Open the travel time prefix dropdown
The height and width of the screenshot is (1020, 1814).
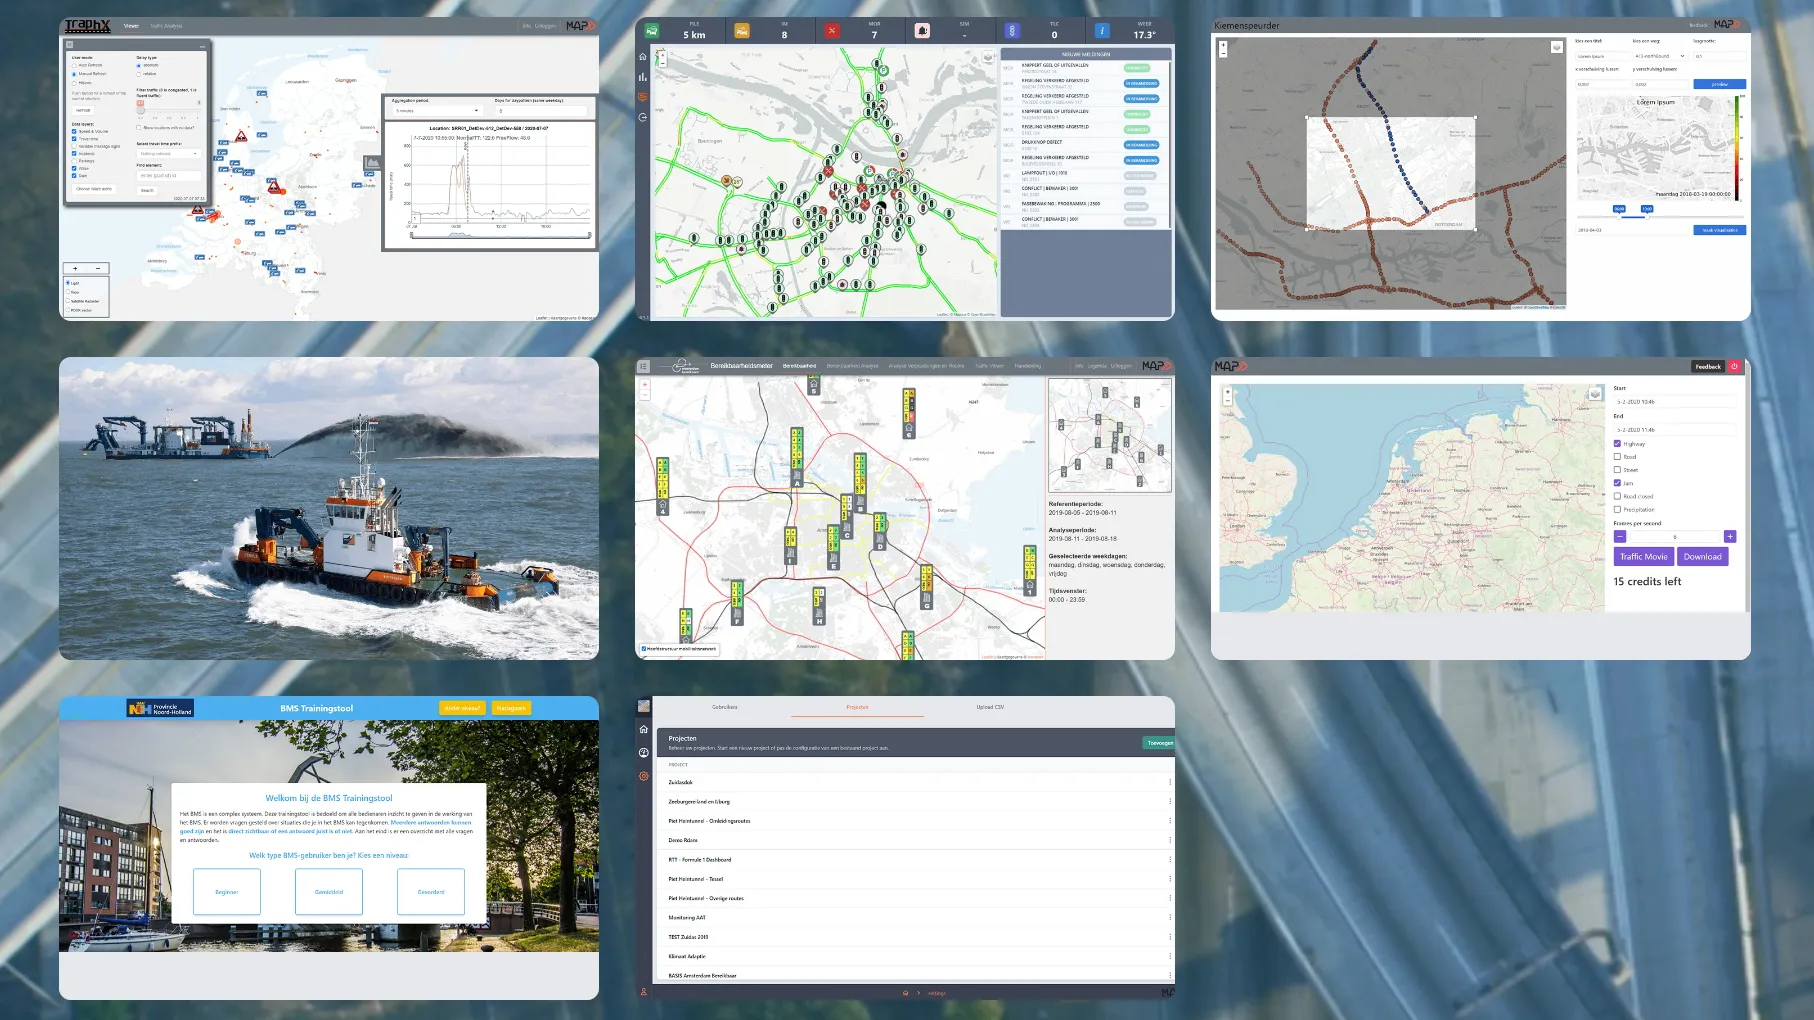(168, 154)
